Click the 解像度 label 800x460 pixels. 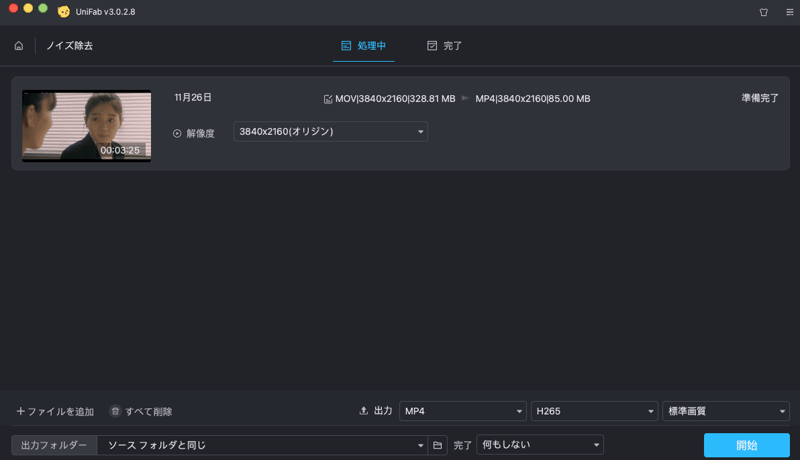[x=200, y=134]
